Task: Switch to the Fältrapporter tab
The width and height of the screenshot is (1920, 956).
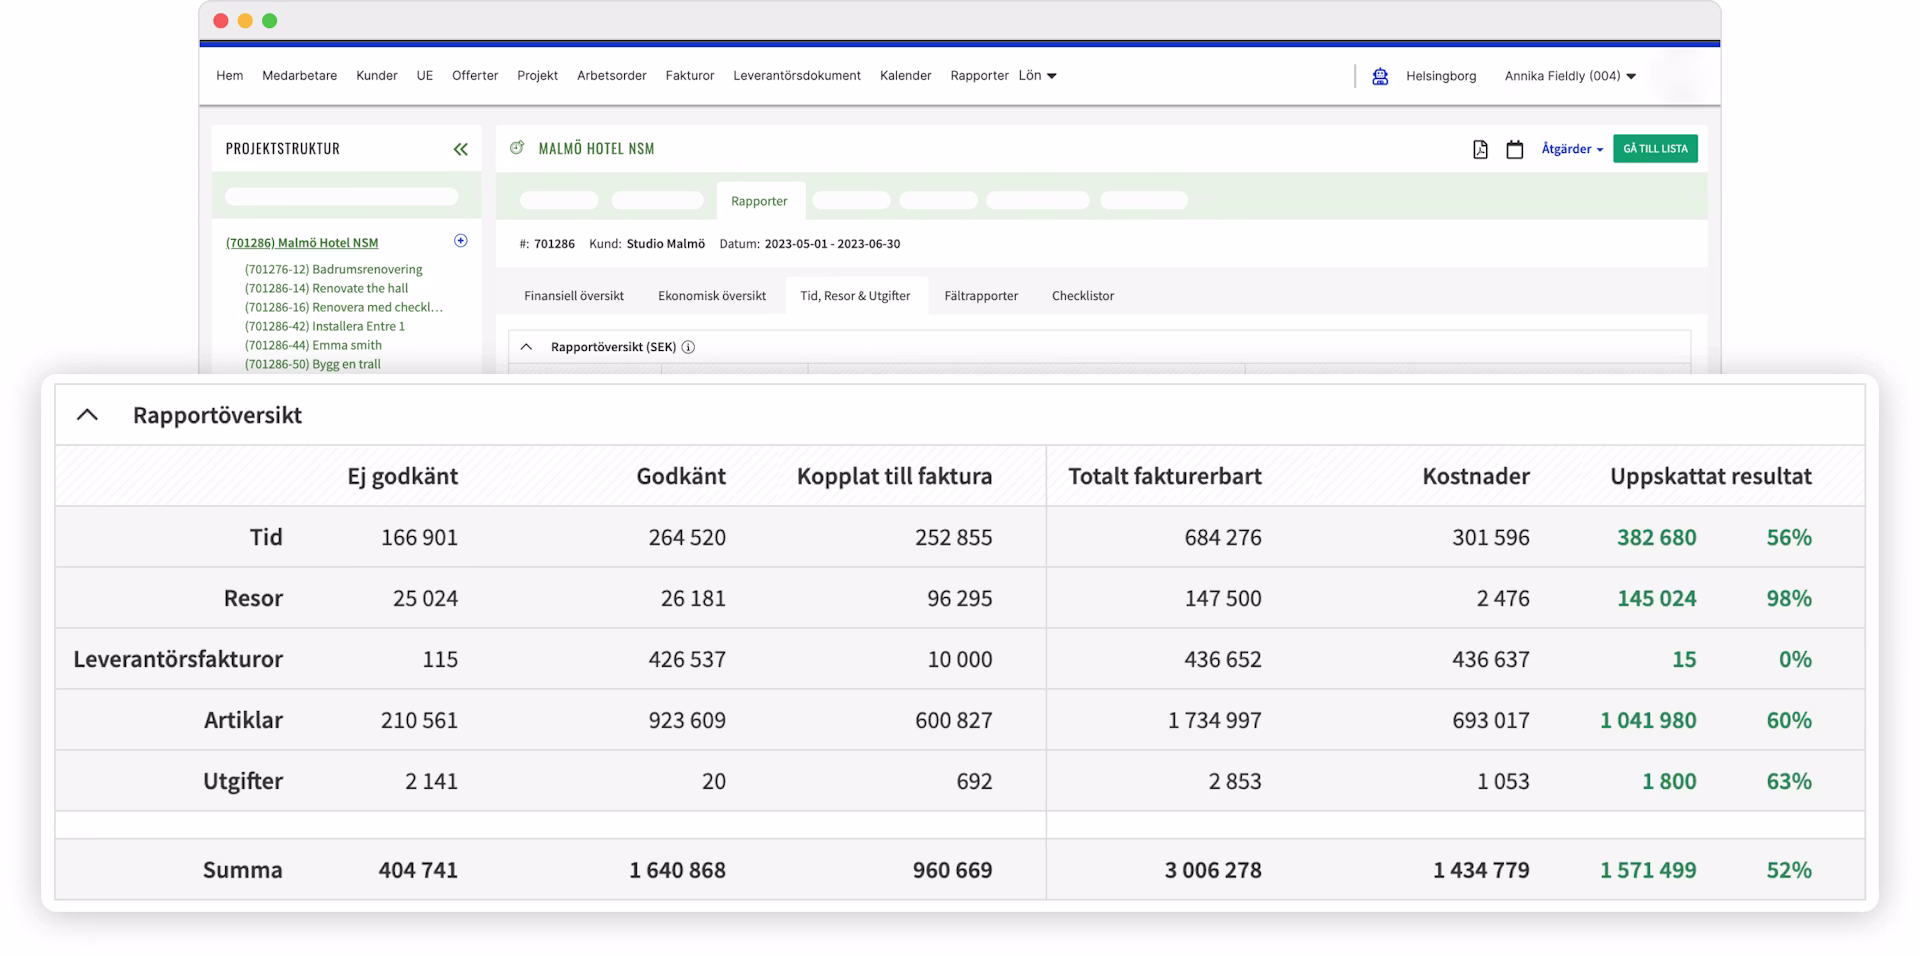Action: click(x=980, y=296)
